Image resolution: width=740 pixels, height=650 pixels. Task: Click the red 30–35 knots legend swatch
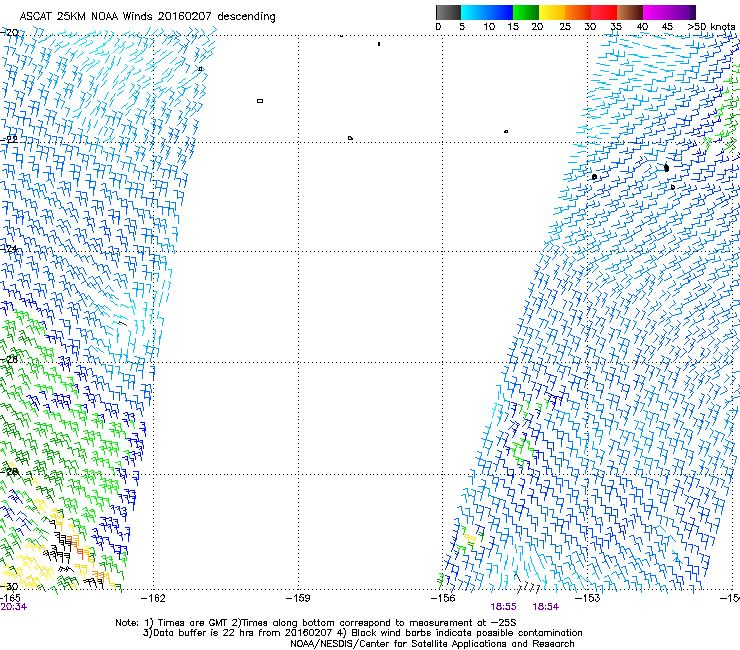point(604,12)
